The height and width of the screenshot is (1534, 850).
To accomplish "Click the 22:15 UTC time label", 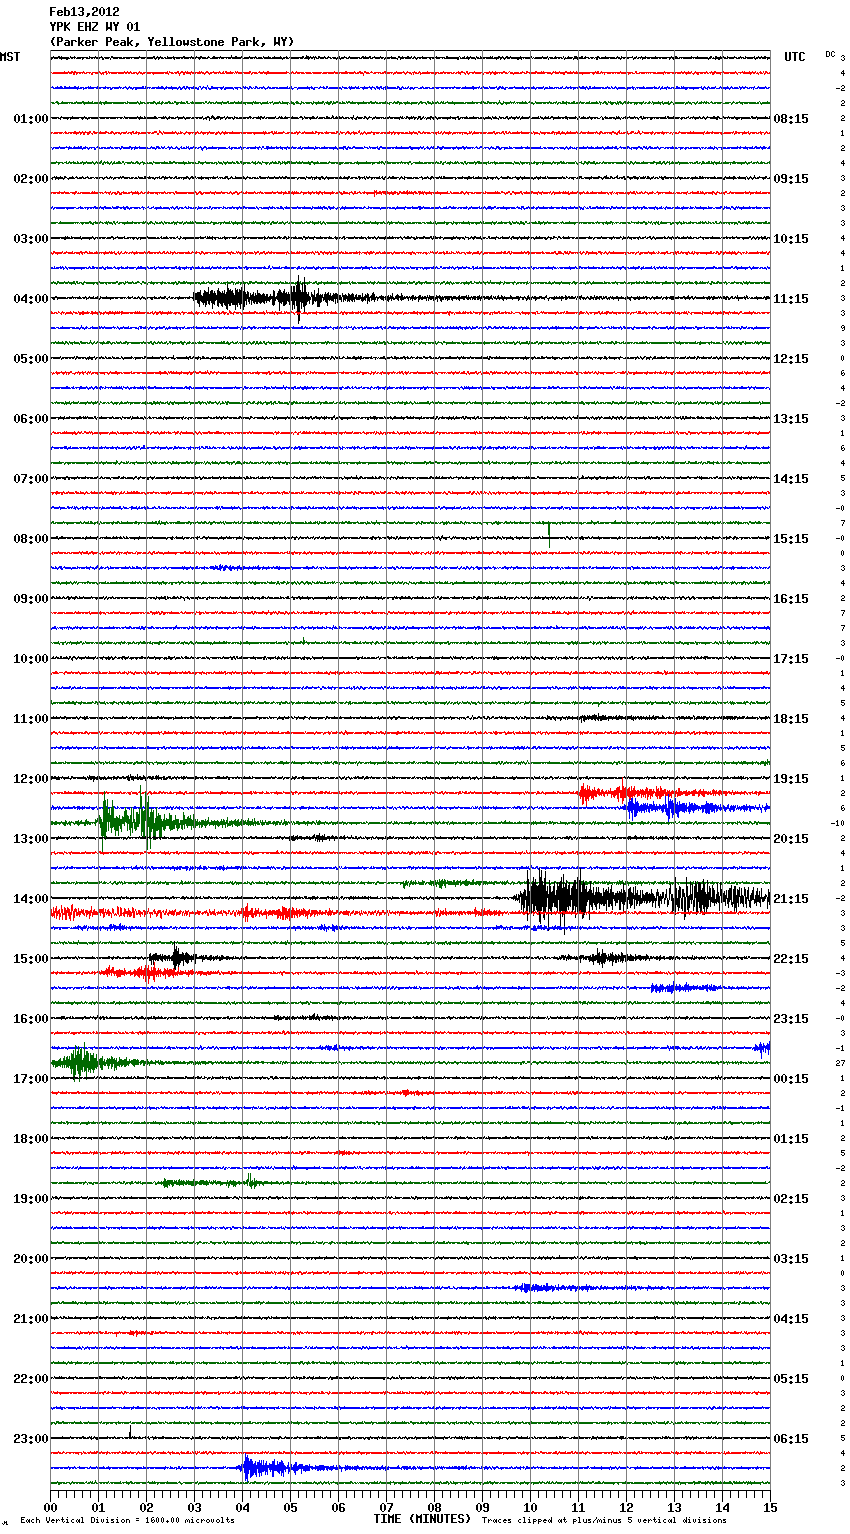I will point(791,959).
